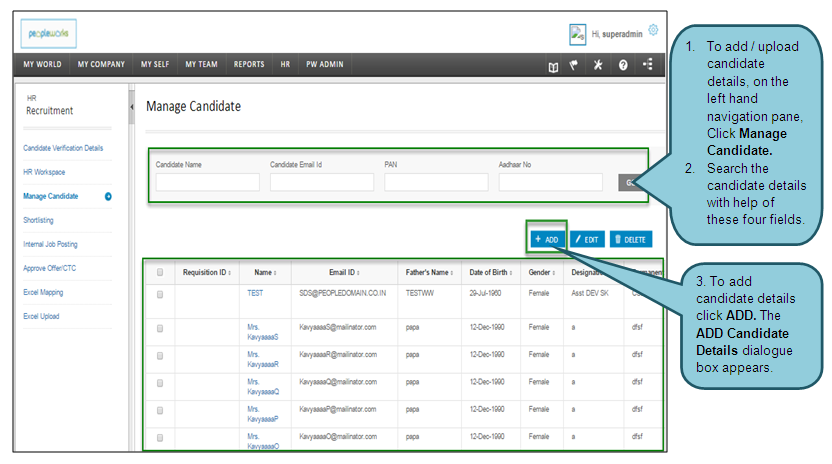Click the Candidate Name input field

[x=207, y=182]
